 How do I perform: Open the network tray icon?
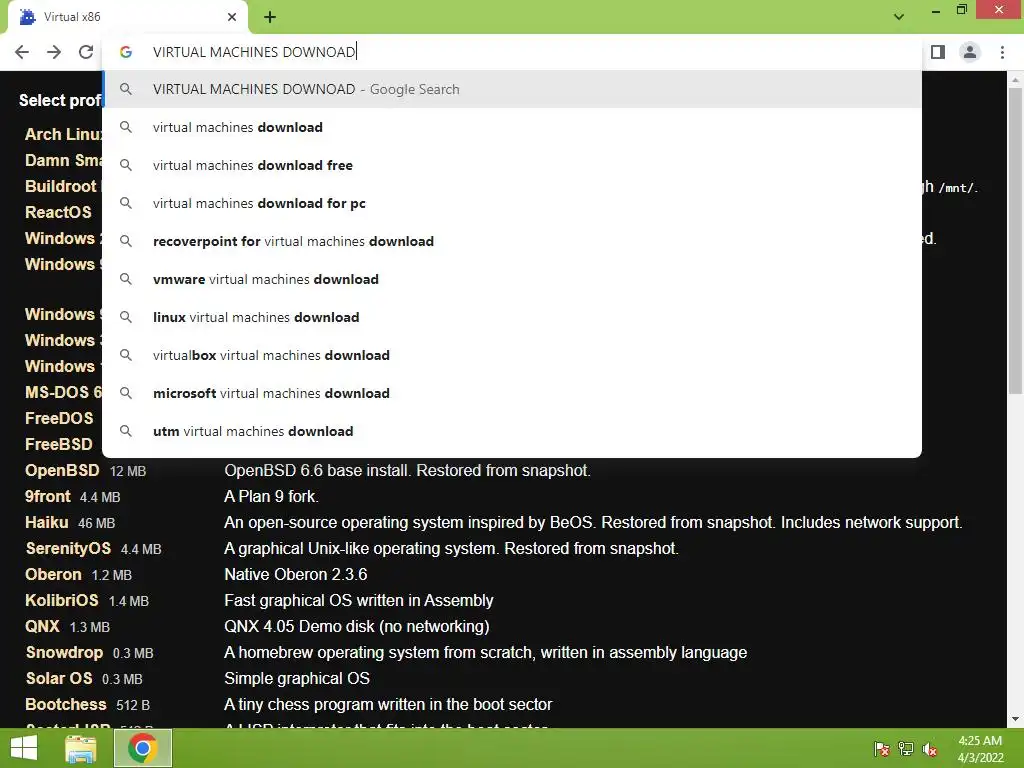906,748
